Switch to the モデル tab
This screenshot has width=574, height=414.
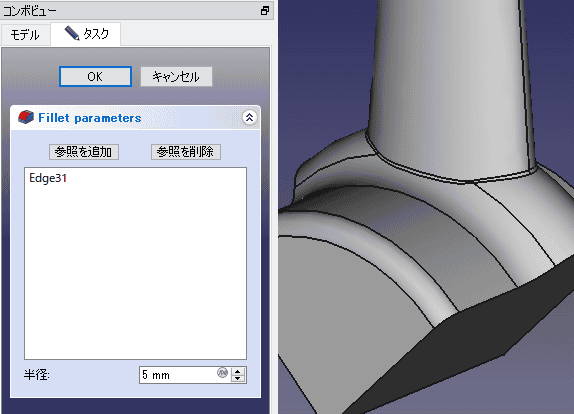(25, 35)
